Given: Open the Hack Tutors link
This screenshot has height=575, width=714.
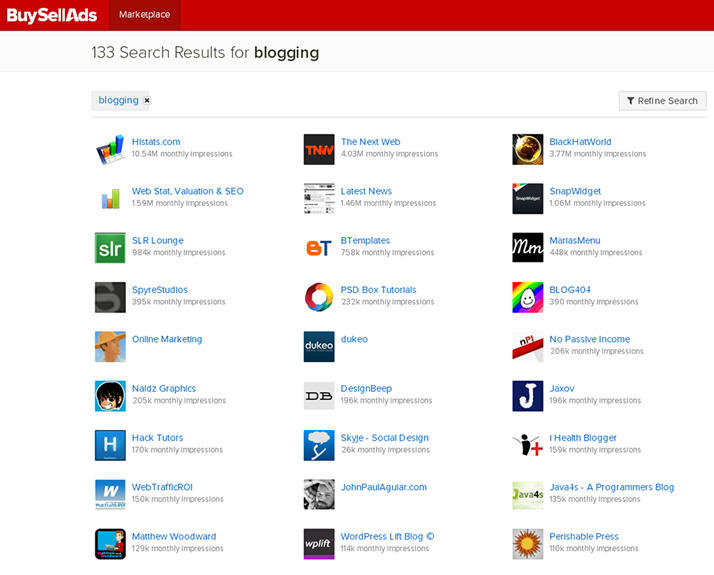Looking at the screenshot, I should (157, 438).
